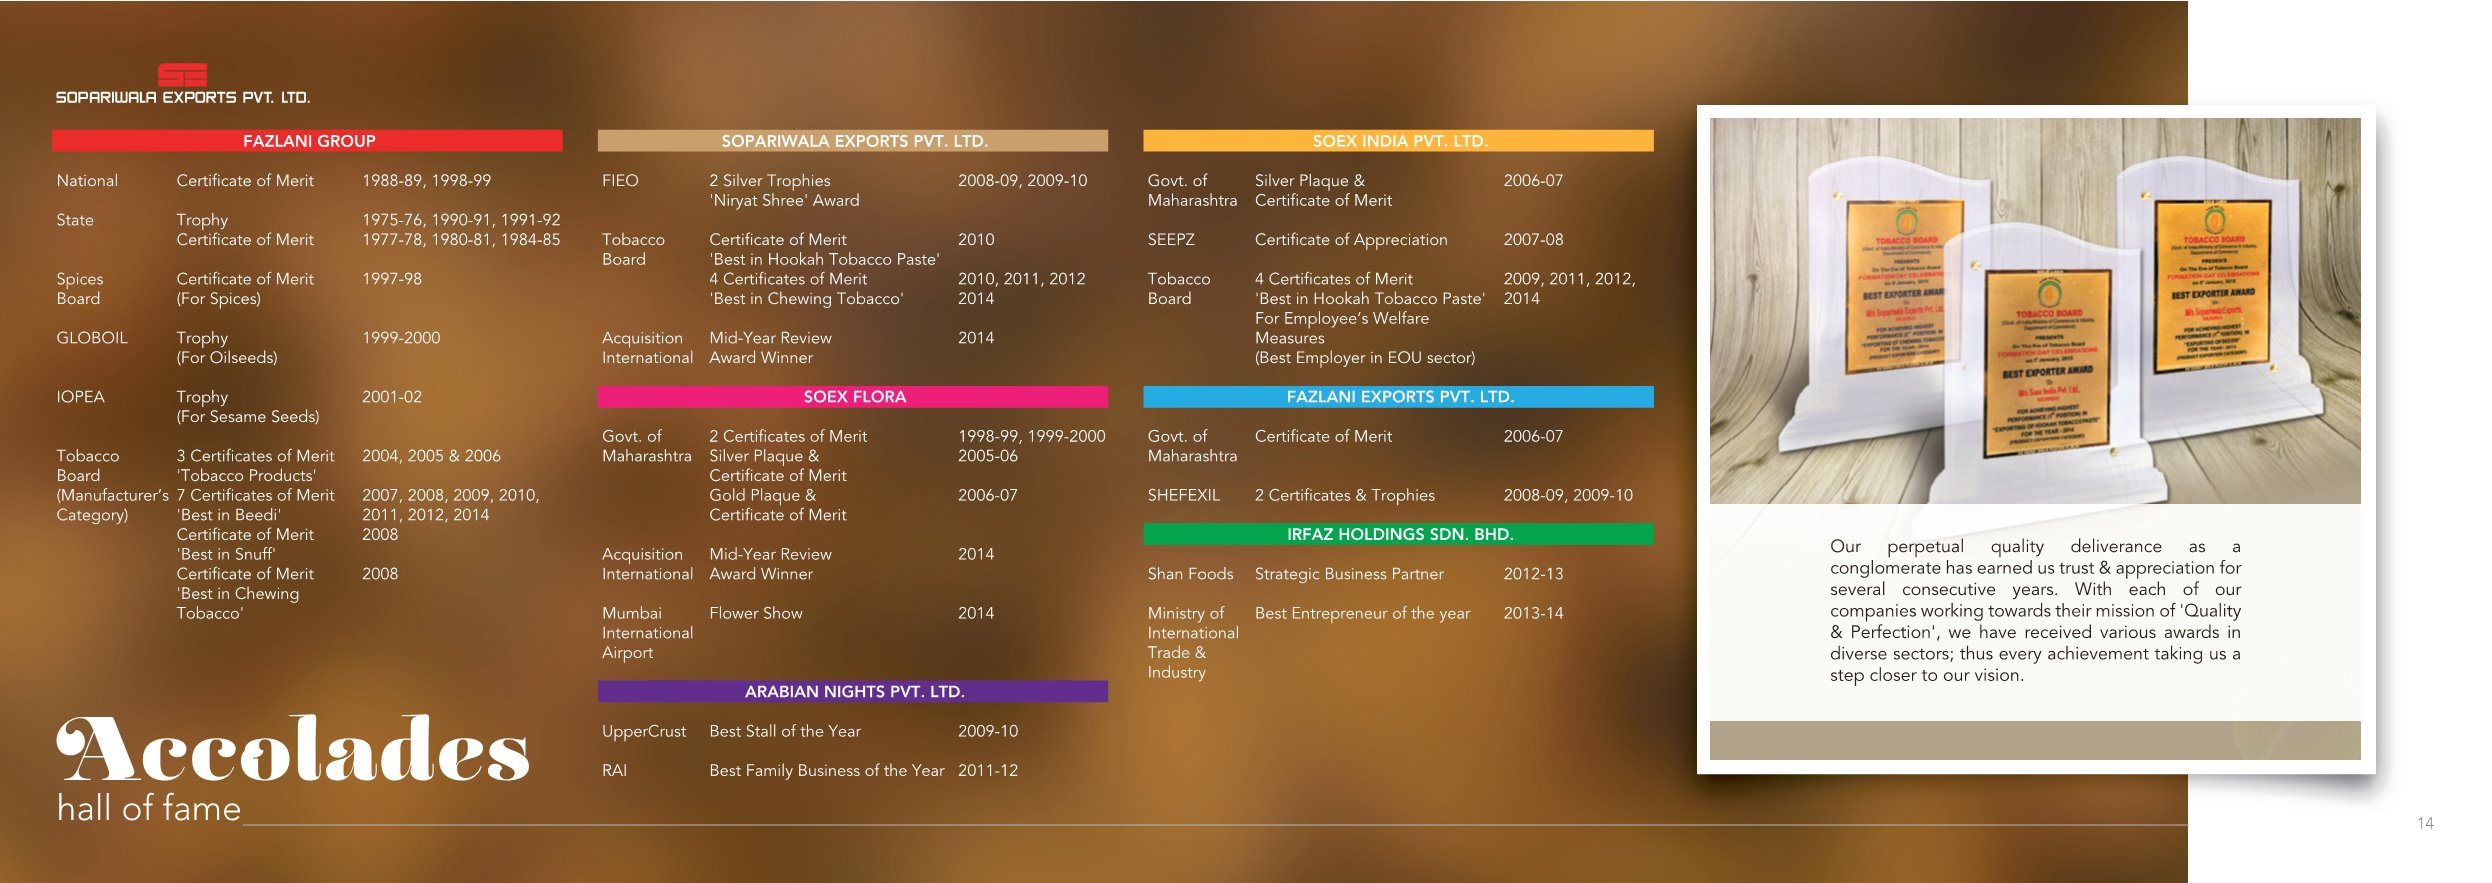The width and height of the screenshot is (2492, 883).
Task: Select 'Gold Plaque &' text
Action: pos(762,495)
